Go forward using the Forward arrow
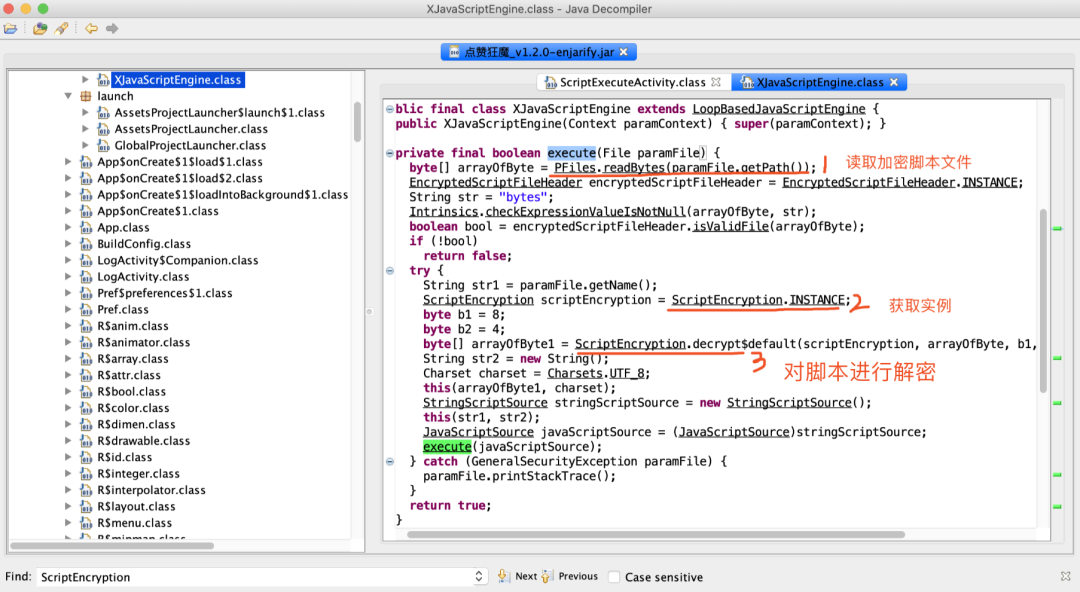Screen dimensions: 1080x592 pyautogui.click(x=112, y=28)
